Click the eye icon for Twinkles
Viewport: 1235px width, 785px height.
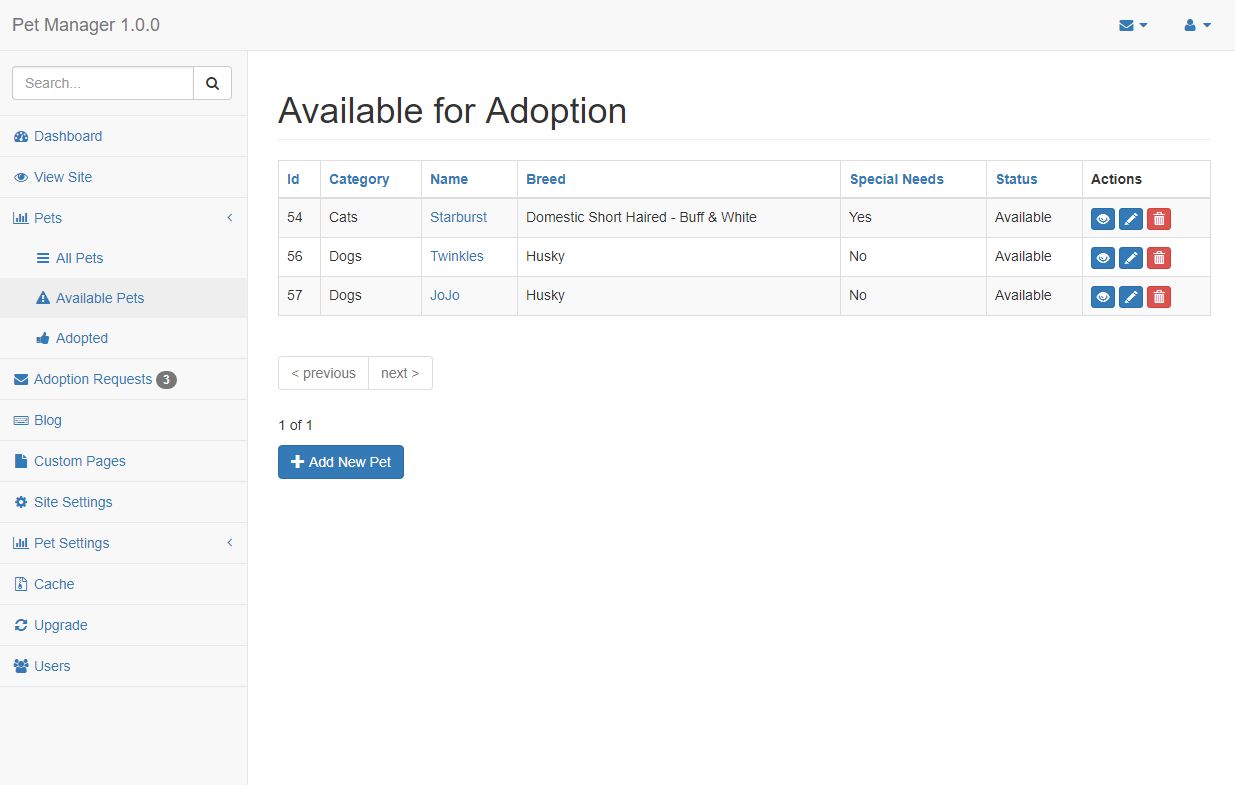click(1103, 258)
